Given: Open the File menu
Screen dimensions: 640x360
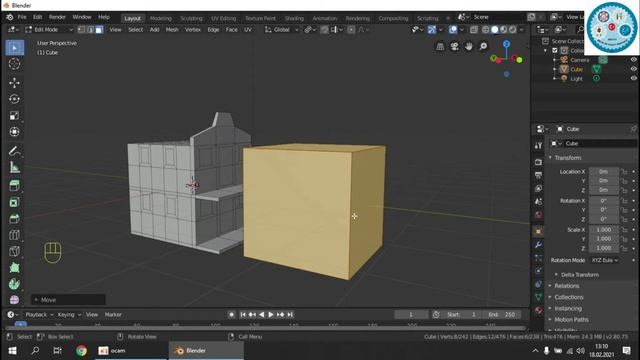Looking at the screenshot, I should coord(22,17).
